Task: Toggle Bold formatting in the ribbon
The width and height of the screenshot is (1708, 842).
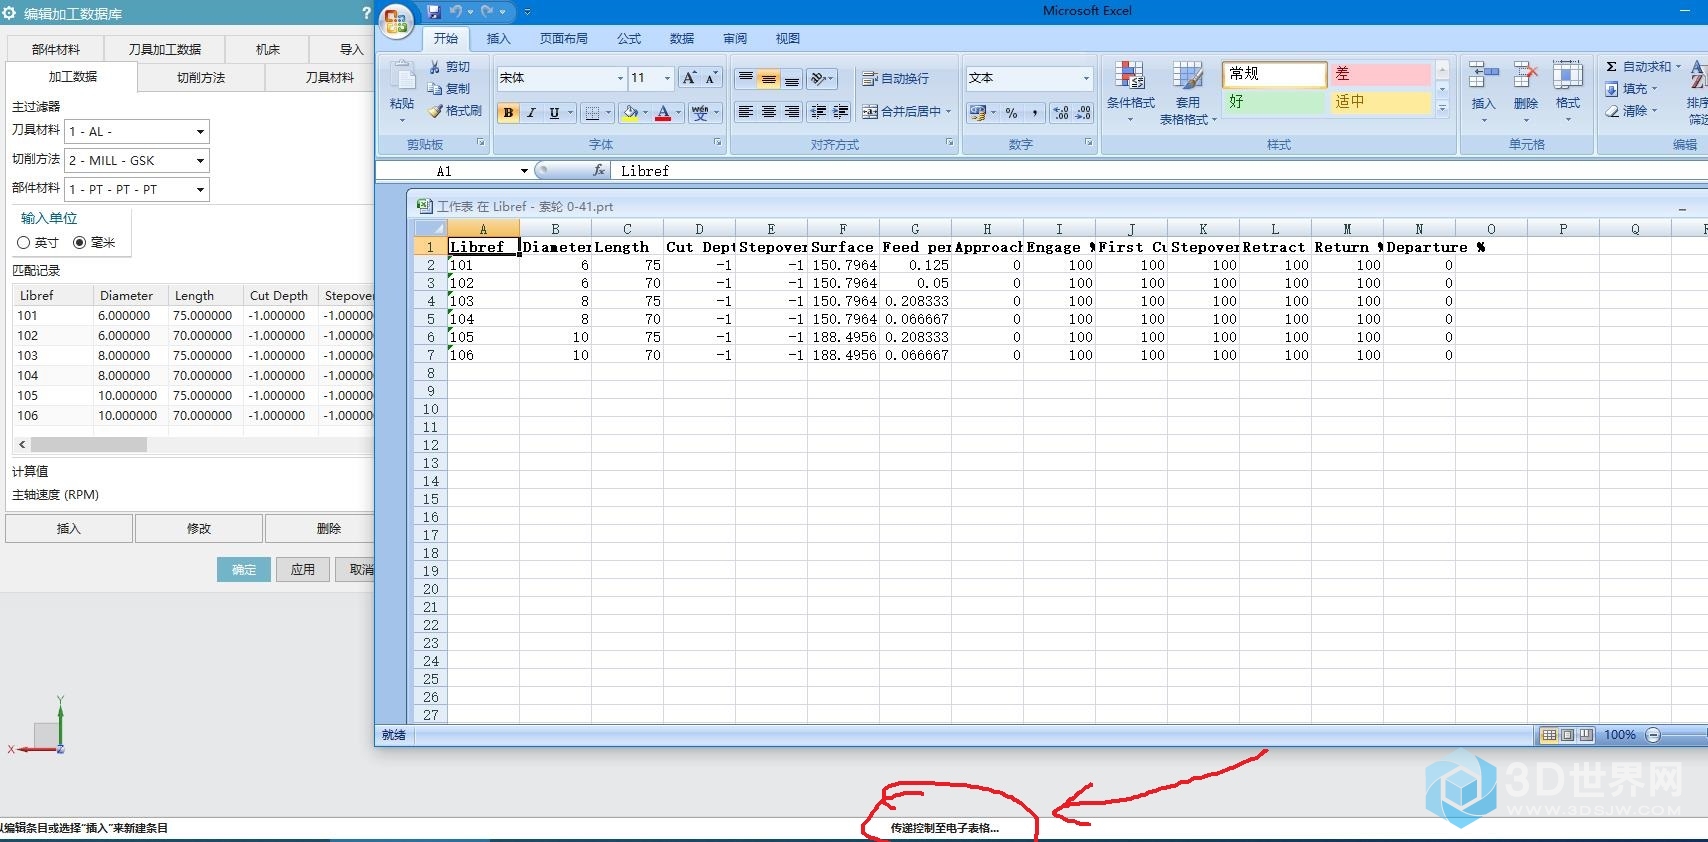Action: click(x=508, y=113)
